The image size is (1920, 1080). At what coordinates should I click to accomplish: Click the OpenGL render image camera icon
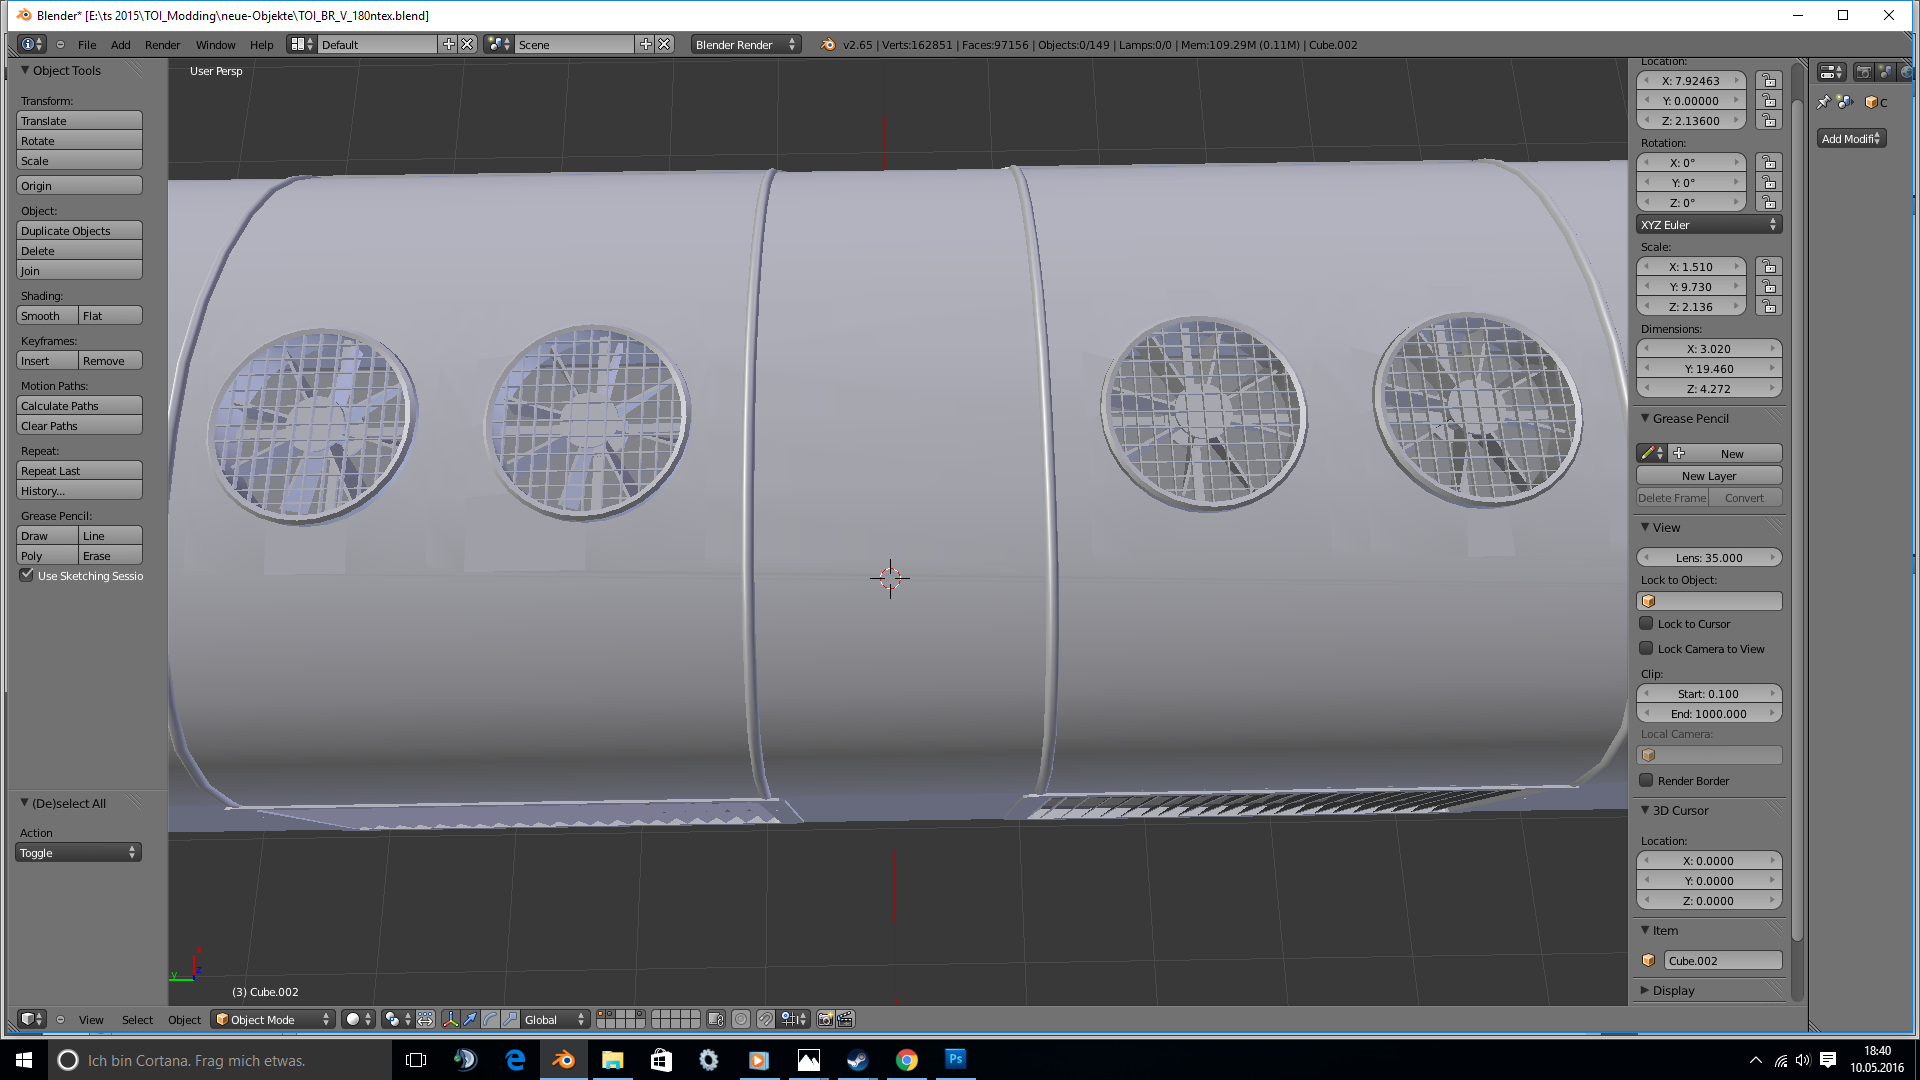tap(825, 1019)
